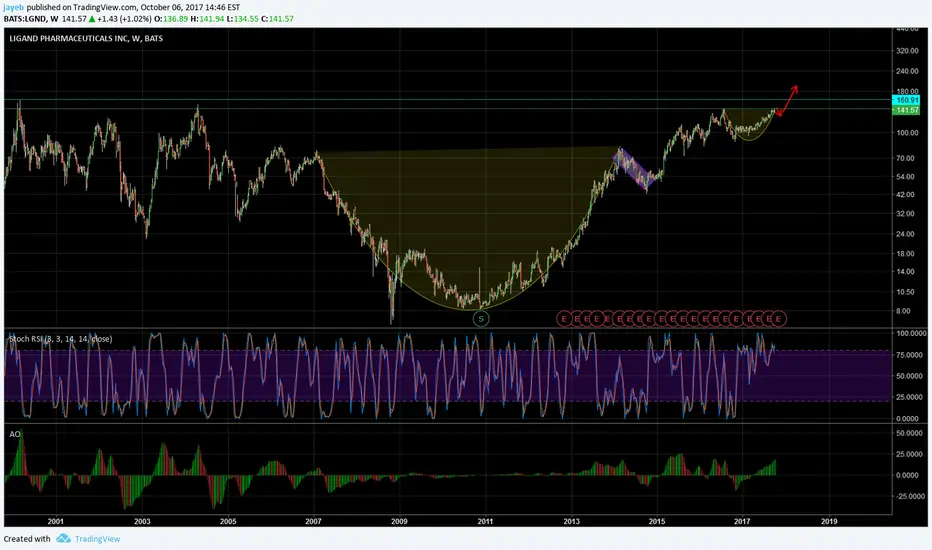The image size is (932, 550).
Task: Click the O:136.89 open value
Action: (171, 18)
